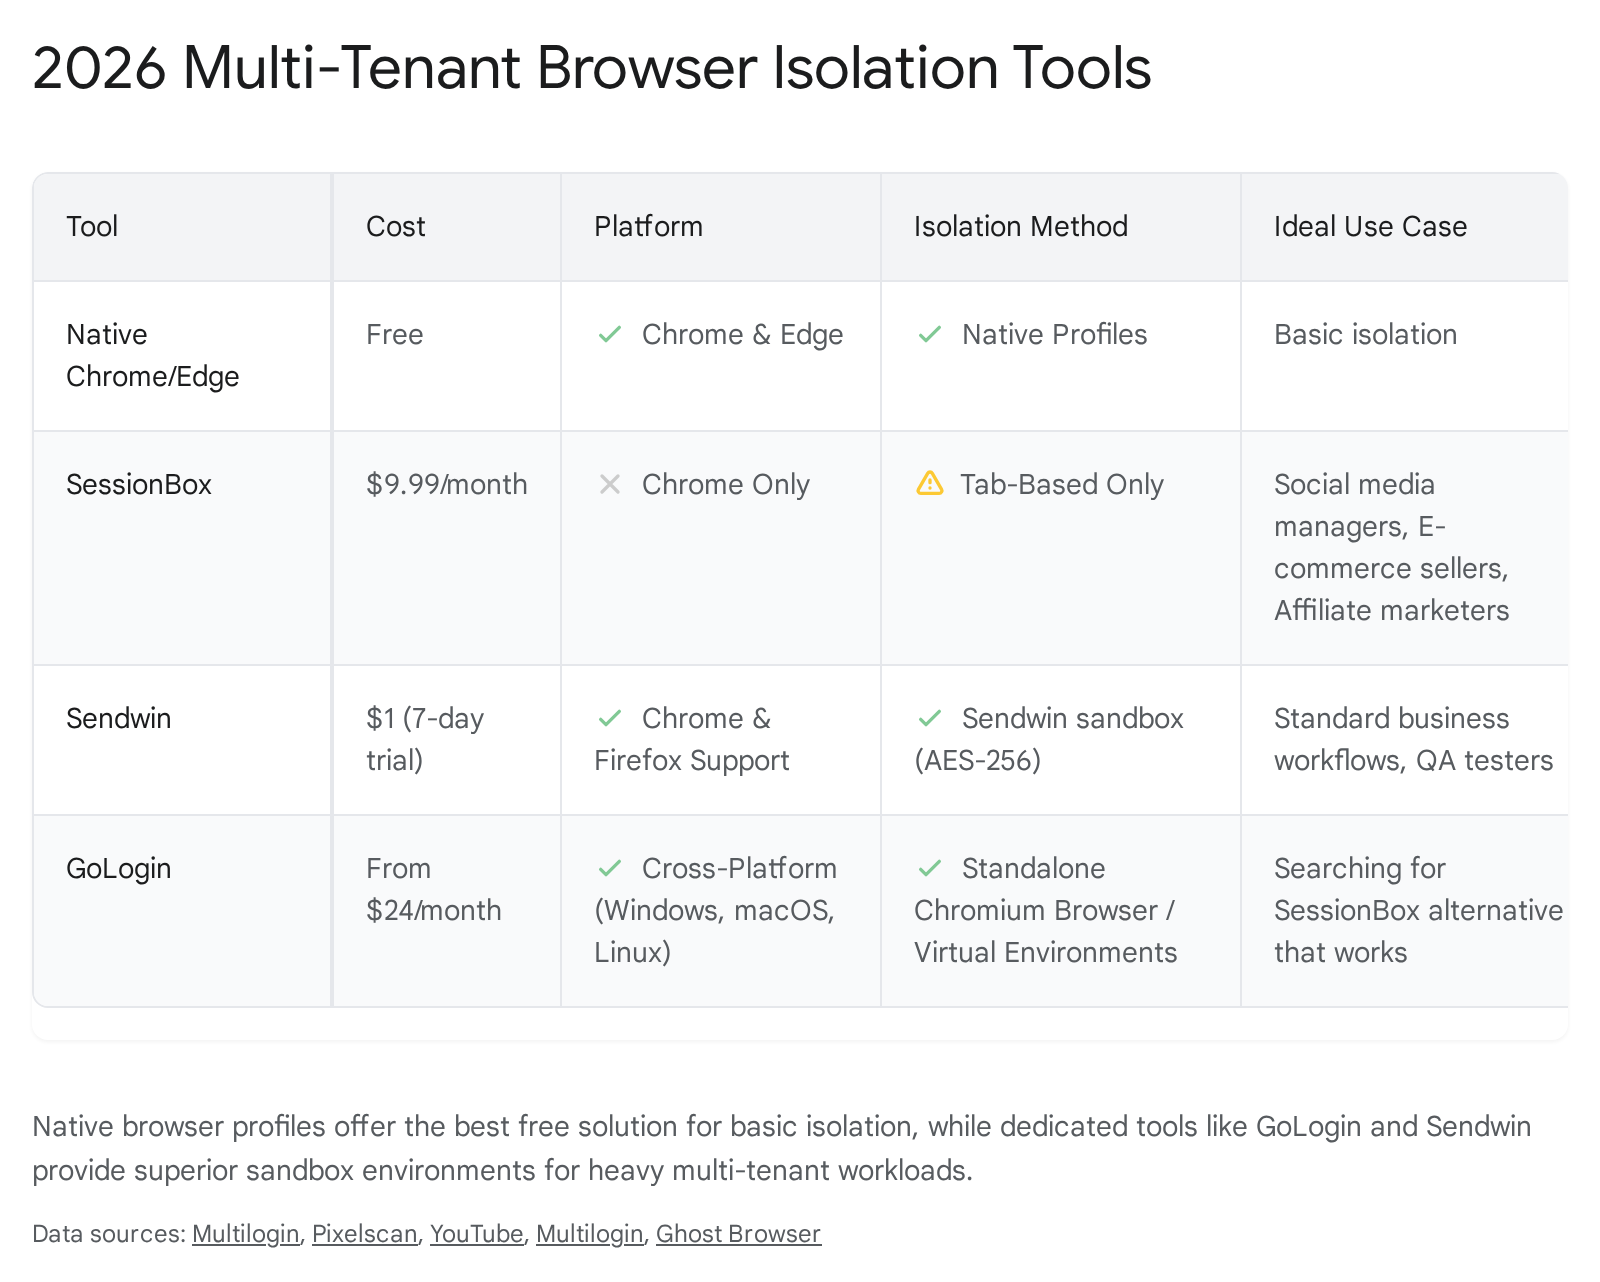Click the gray X icon beside Chrome Only
The width and height of the screenshot is (1600, 1282).
pyautogui.click(x=610, y=484)
